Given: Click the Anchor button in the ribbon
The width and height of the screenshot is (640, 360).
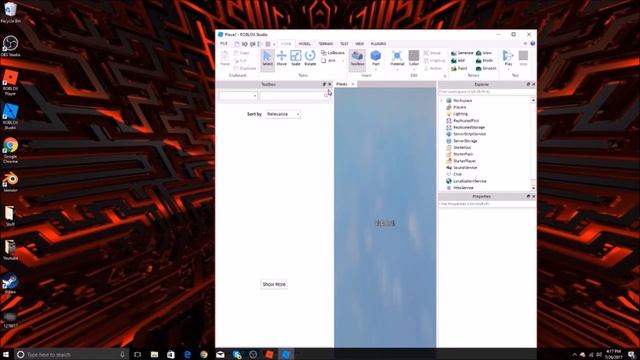Looking at the screenshot, I should coord(433,69).
